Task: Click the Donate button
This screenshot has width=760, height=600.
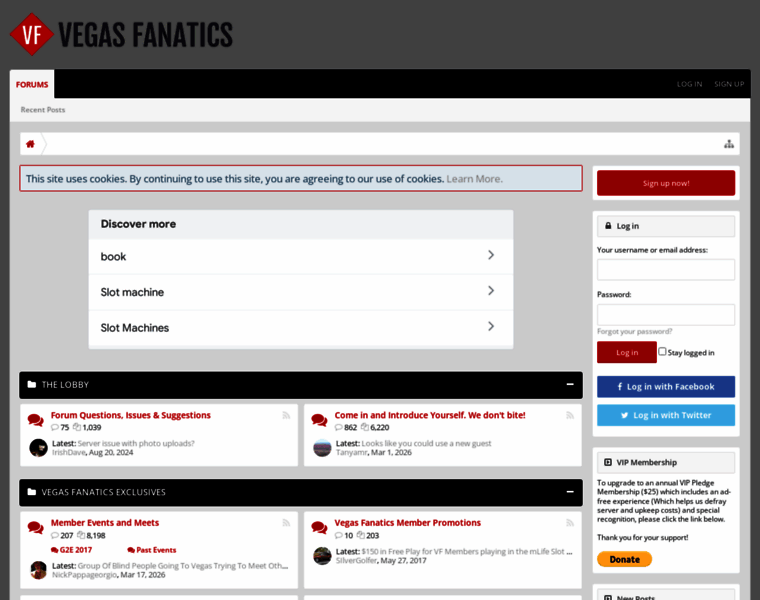Action: point(624,559)
